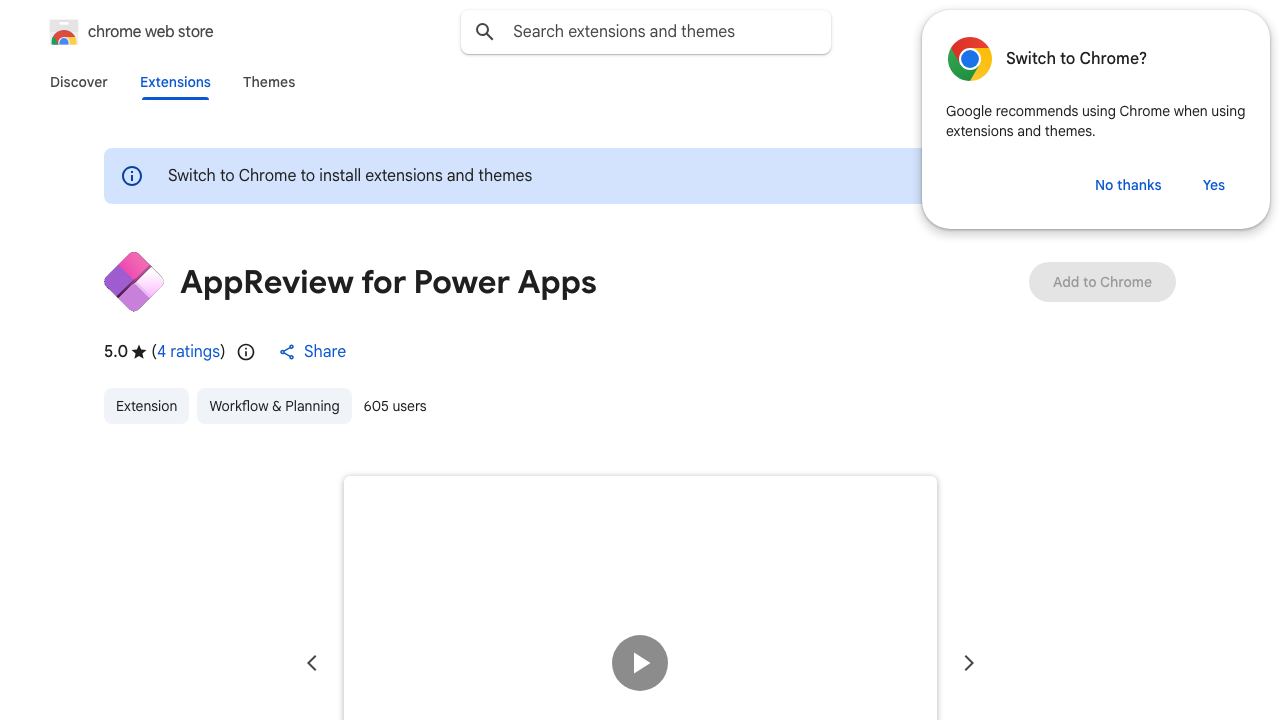Click the Switch to Chrome? popup heading
Screen dimensions: 1280x720
point(1076,59)
